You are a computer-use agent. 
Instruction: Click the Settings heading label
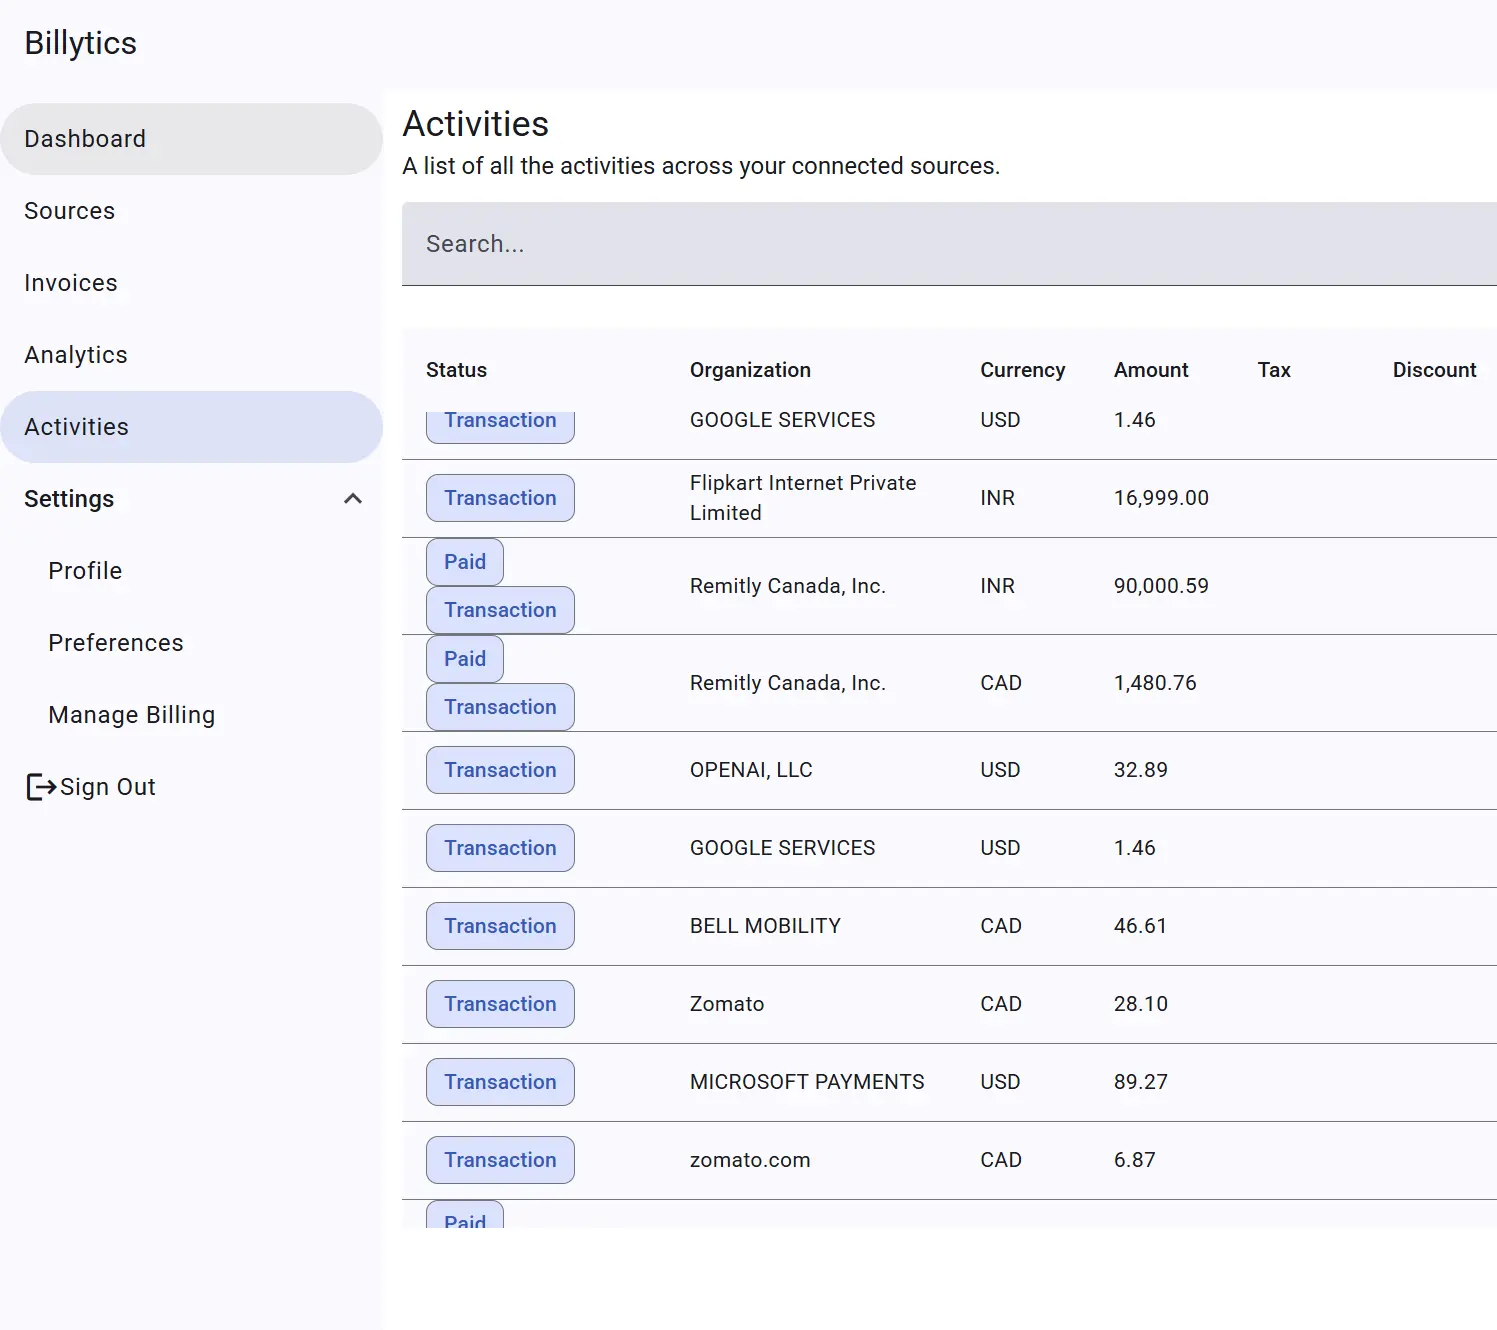click(69, 499)
